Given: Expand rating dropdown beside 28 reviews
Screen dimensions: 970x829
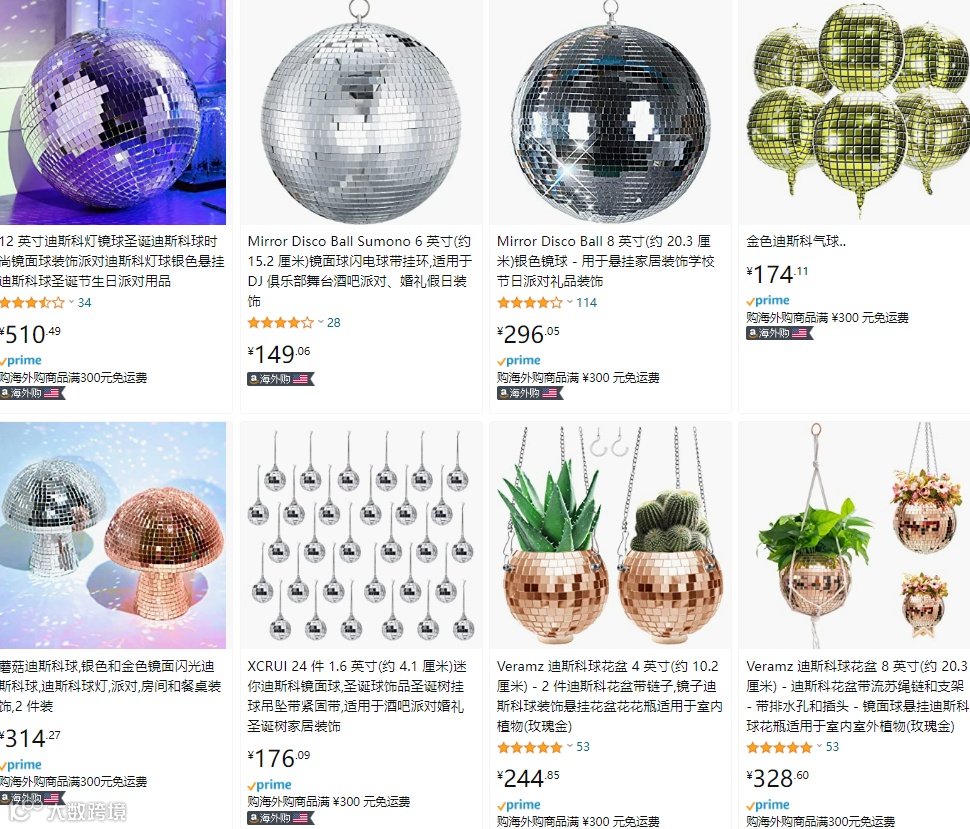Looking at the screenshot, I should (x=321, y=322).
